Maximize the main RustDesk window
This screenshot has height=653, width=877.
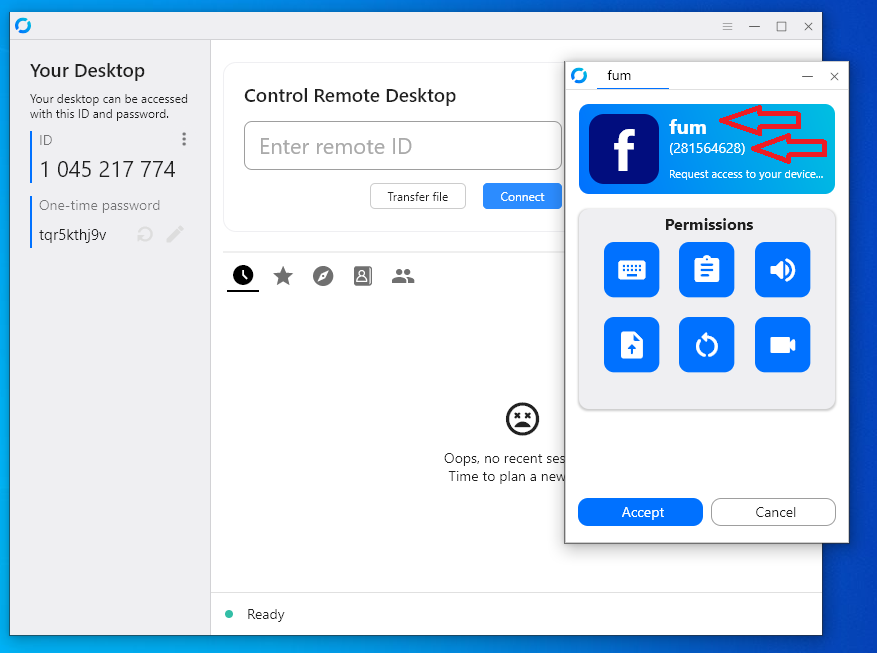tap(781, 26)
